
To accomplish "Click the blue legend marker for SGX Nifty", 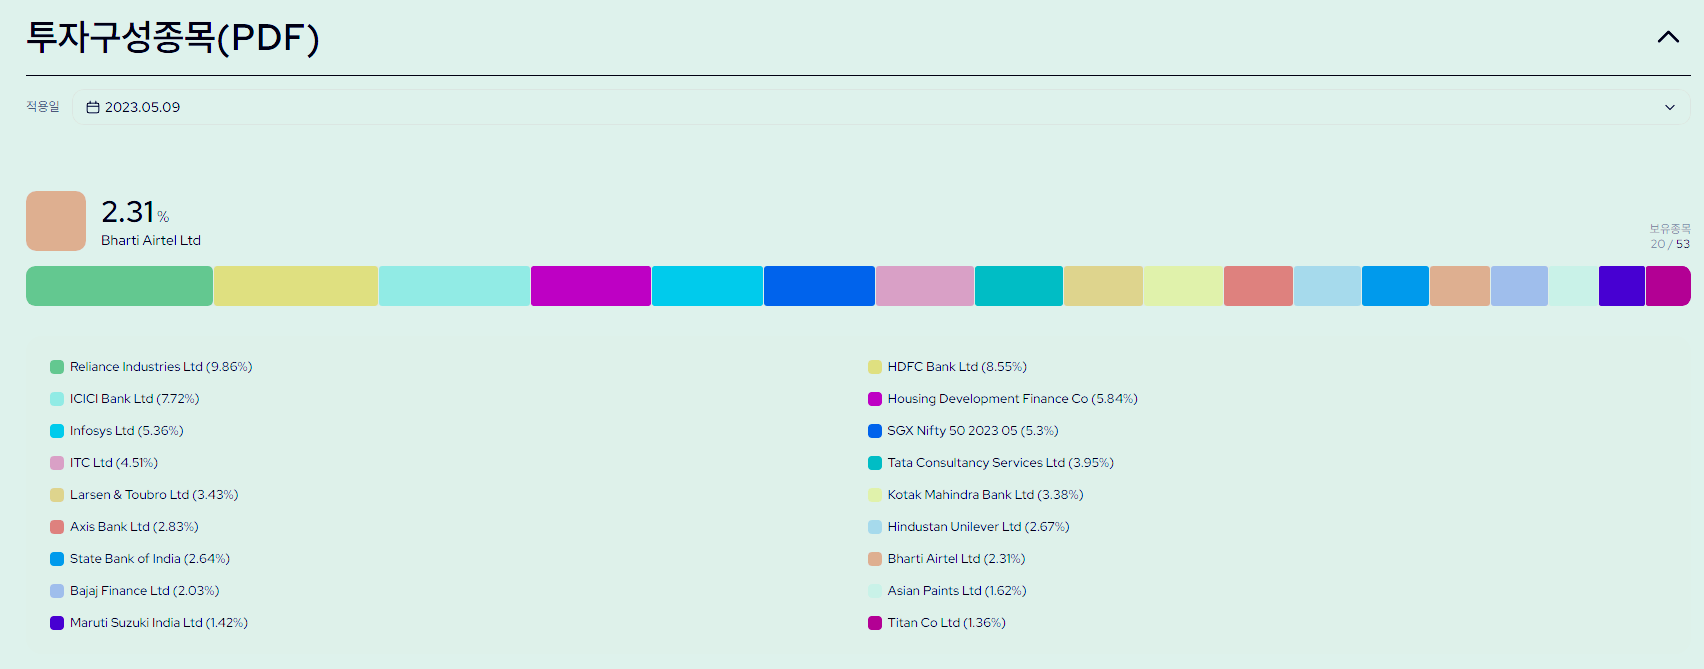I will pos(875,431).
